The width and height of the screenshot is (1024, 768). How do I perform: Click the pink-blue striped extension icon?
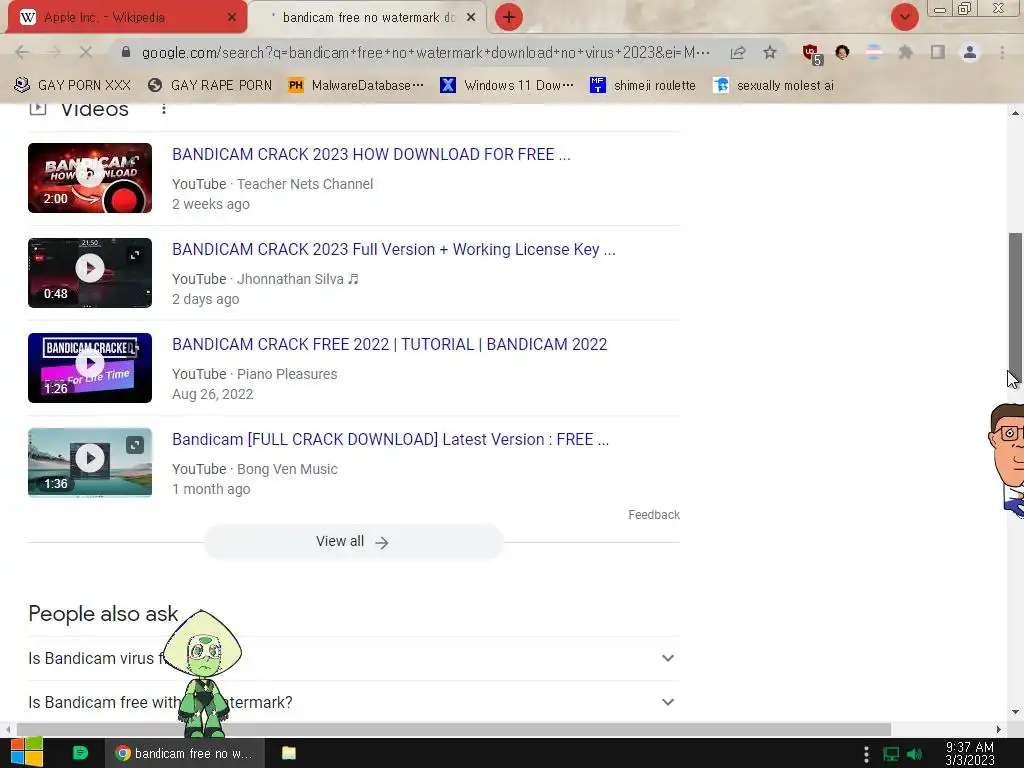[x=874, y=52]
